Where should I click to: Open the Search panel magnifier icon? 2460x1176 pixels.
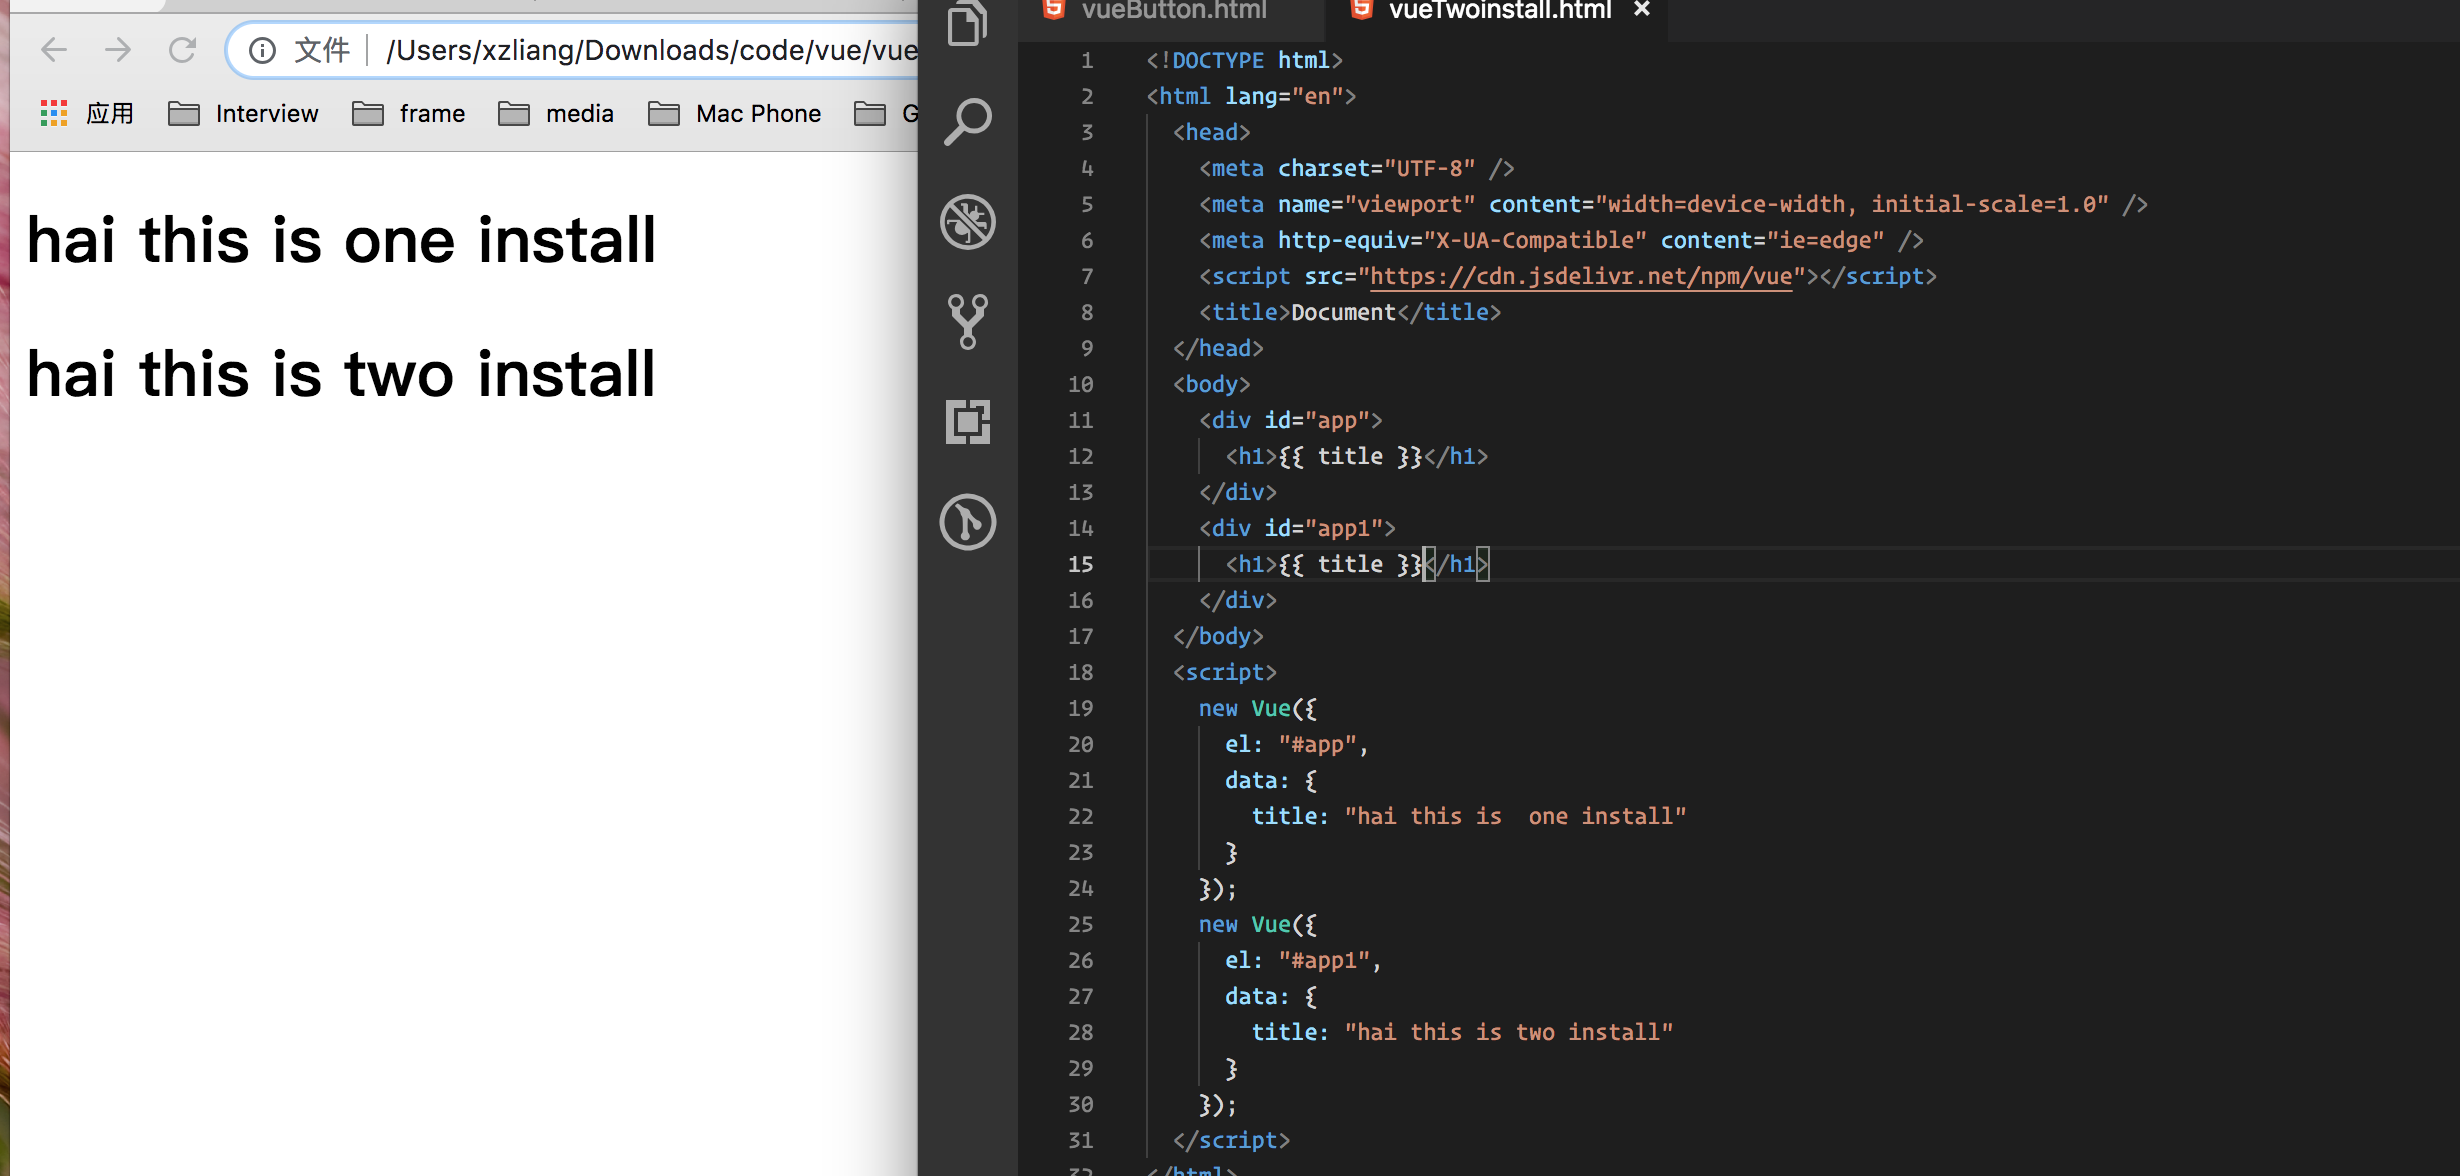click(967, 122)
